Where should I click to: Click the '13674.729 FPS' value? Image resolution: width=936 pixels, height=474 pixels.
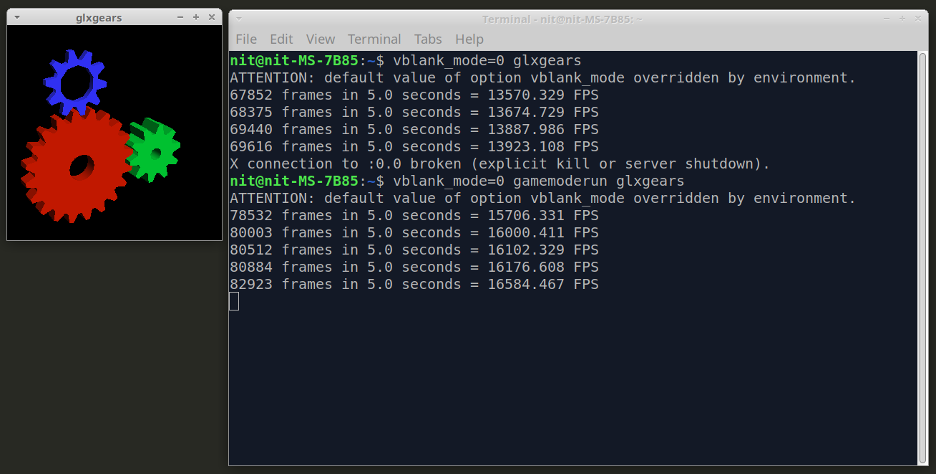point(543,112)
